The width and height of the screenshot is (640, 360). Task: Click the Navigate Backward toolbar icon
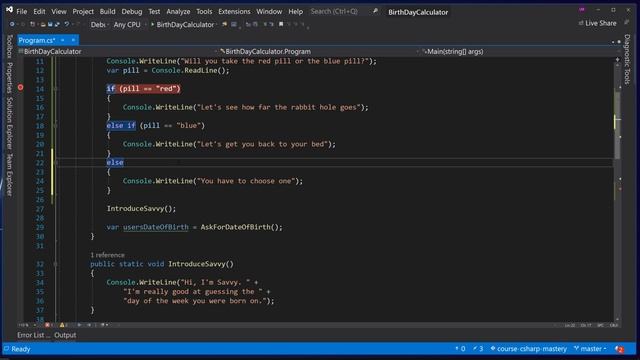[12, 24]
